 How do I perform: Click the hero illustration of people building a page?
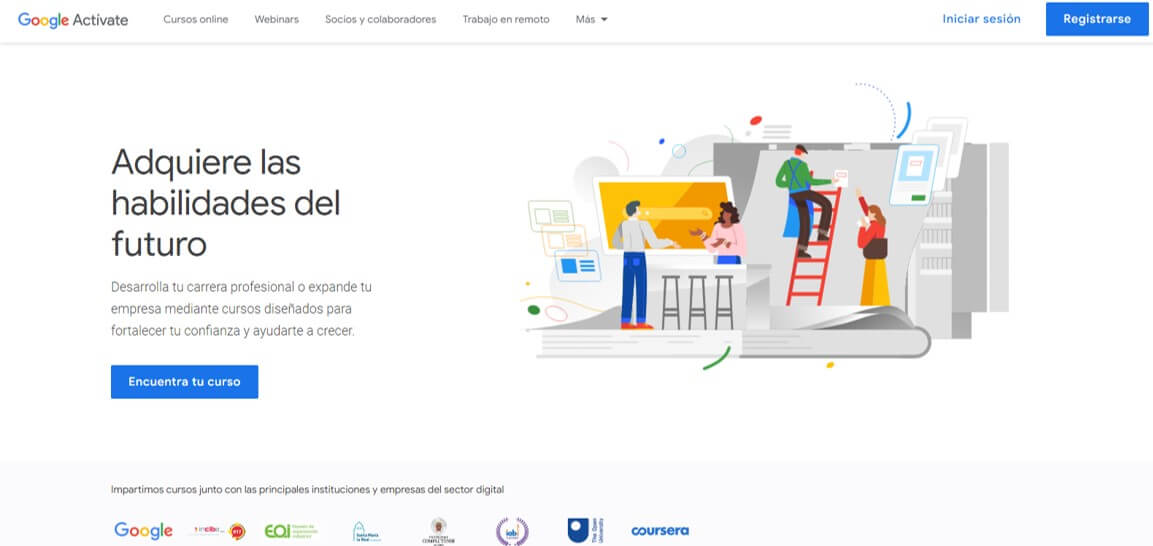click(765, 226)
